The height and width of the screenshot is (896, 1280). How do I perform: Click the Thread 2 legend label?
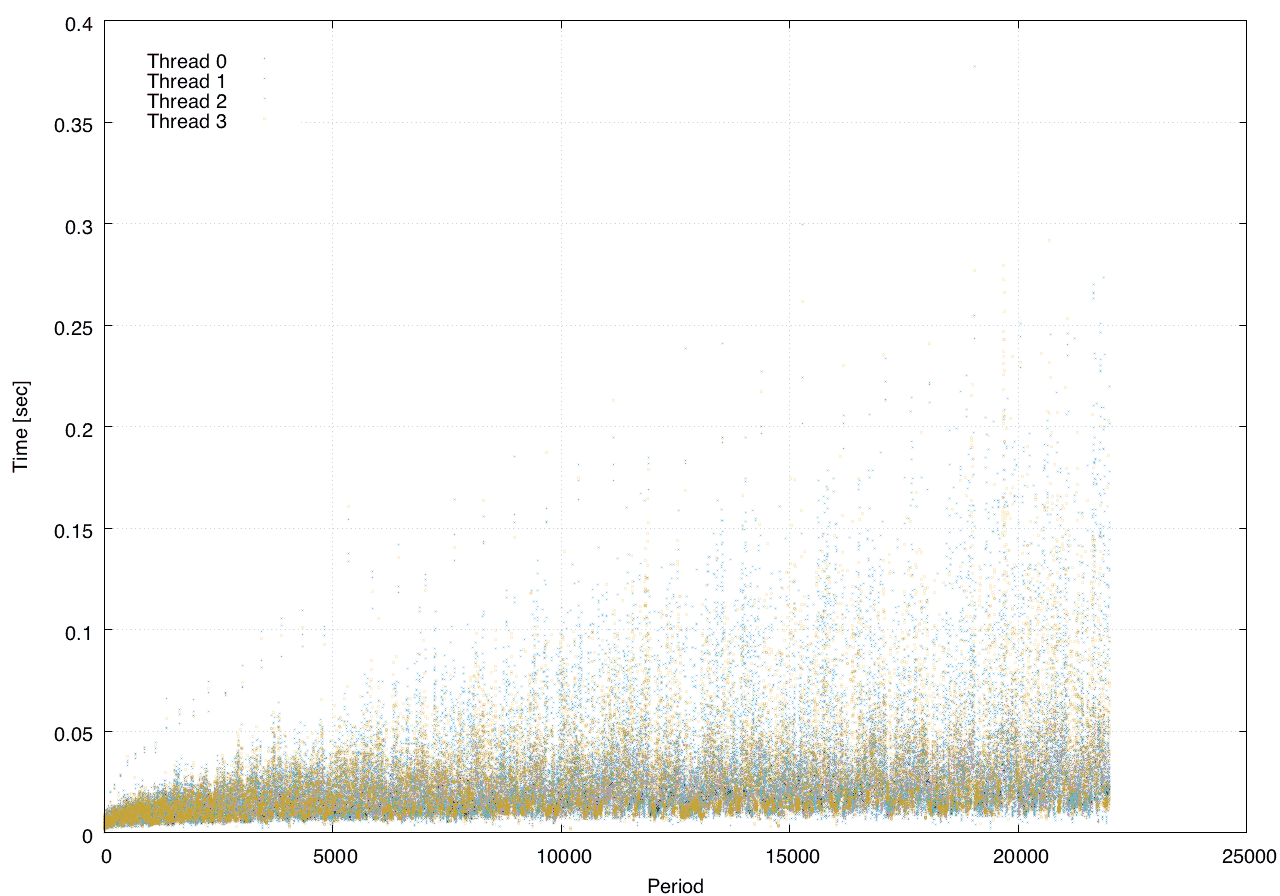pyautogui.click(x=187, y=102)
